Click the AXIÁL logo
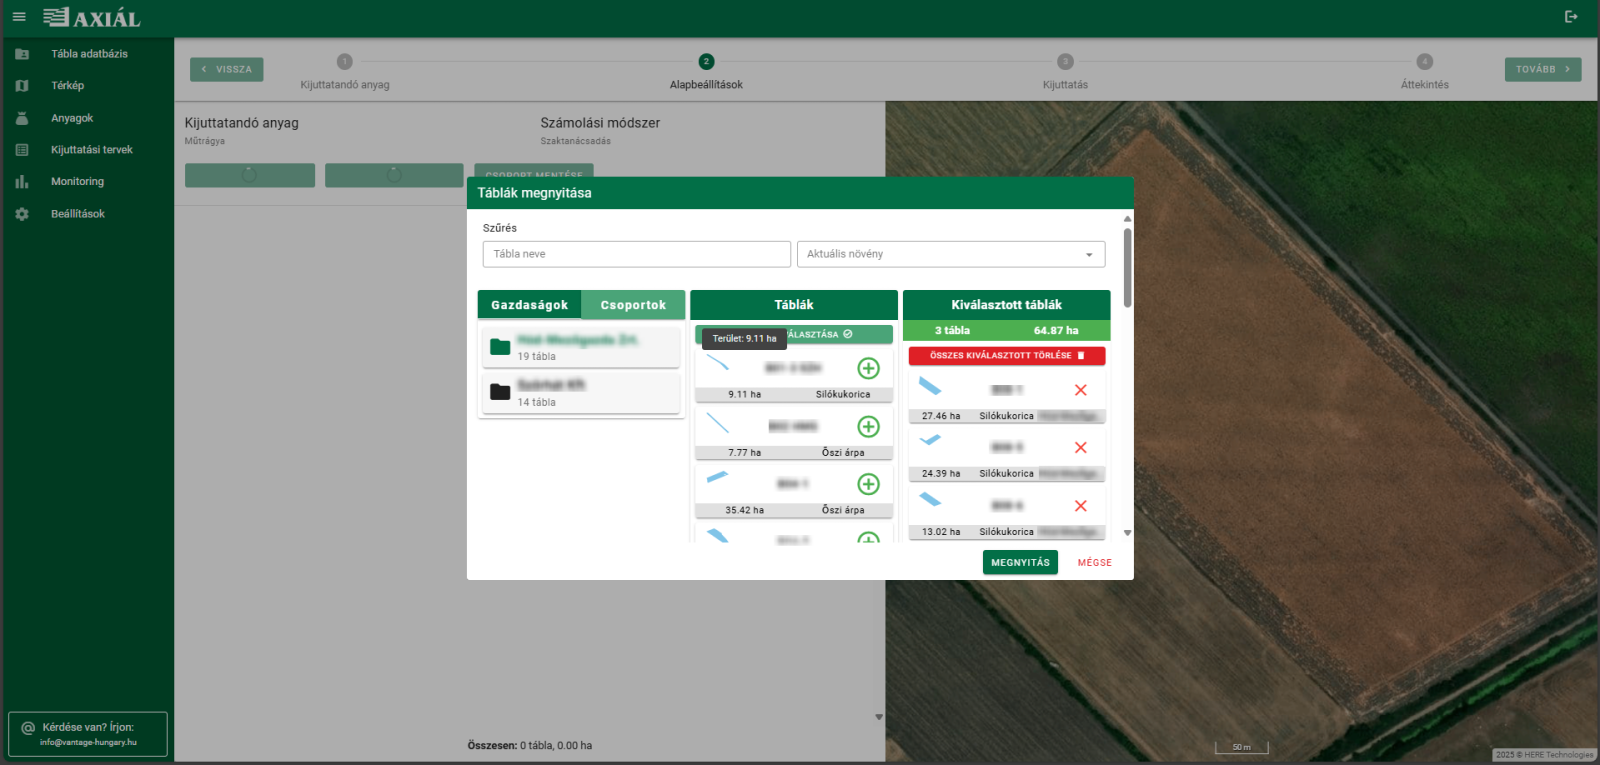Viewport: 1600px width, 765px height. pos(92,18)
